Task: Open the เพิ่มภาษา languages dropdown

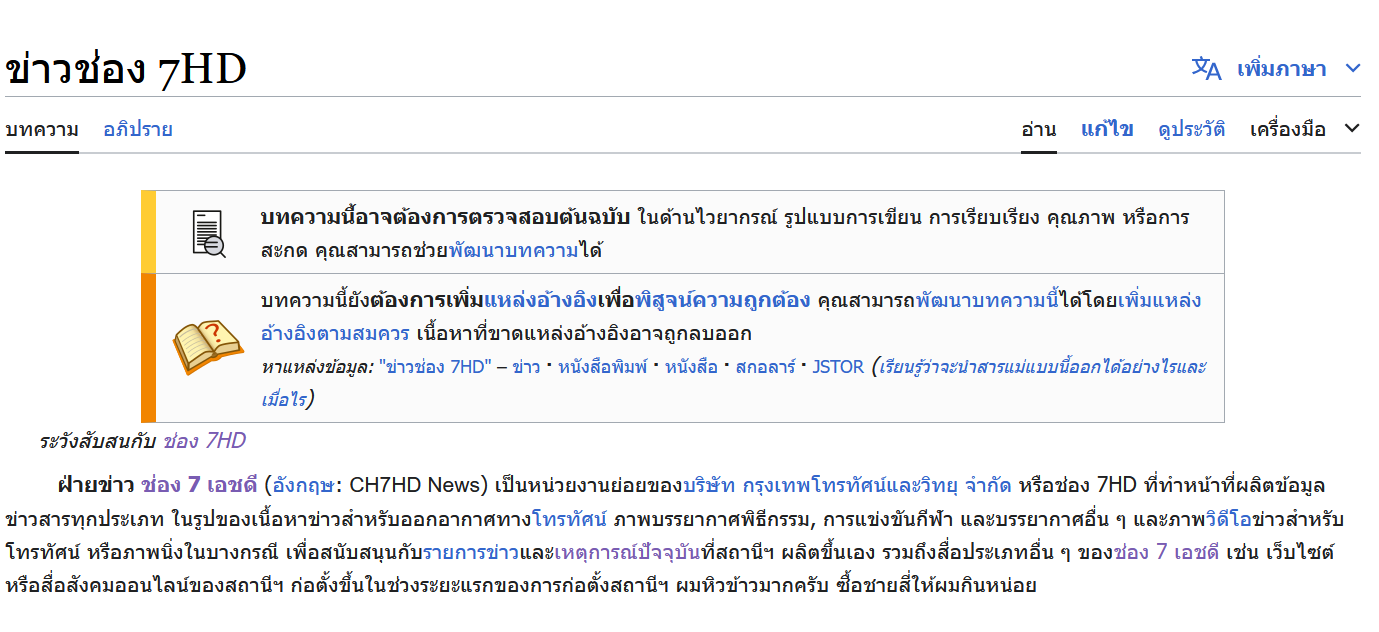Action: 1298,69
